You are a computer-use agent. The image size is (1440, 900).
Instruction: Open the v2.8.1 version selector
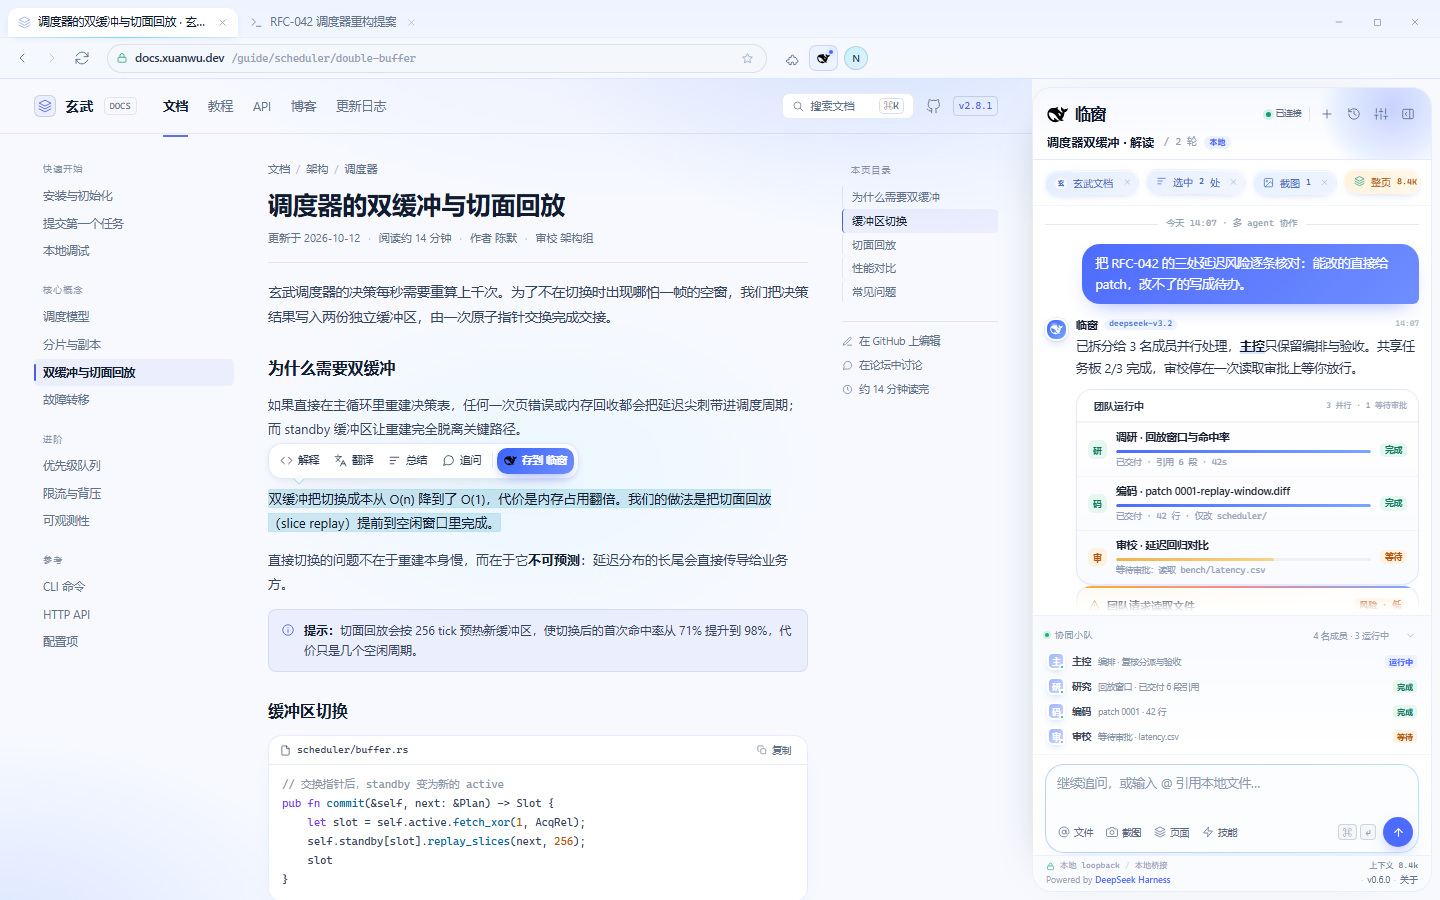pyautogui.click(x=975, y=106)
